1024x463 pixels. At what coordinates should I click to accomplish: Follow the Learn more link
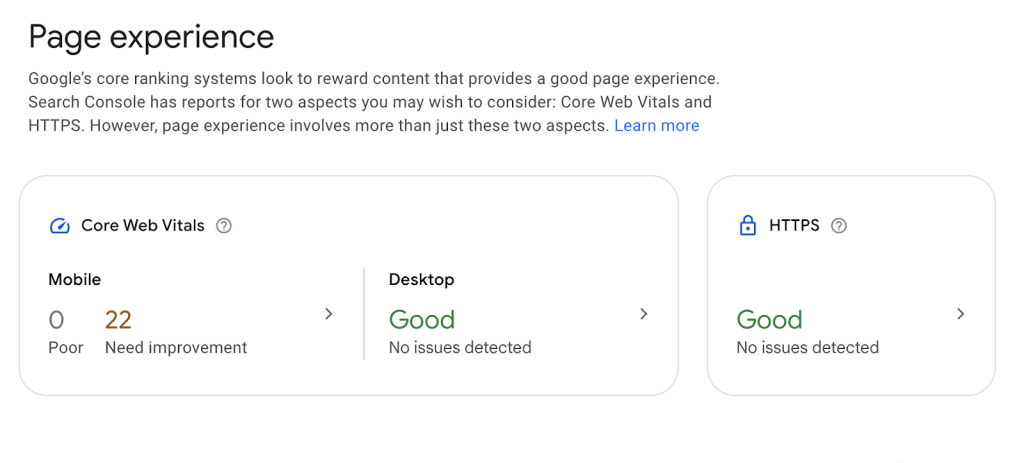[x=656, y=126]
